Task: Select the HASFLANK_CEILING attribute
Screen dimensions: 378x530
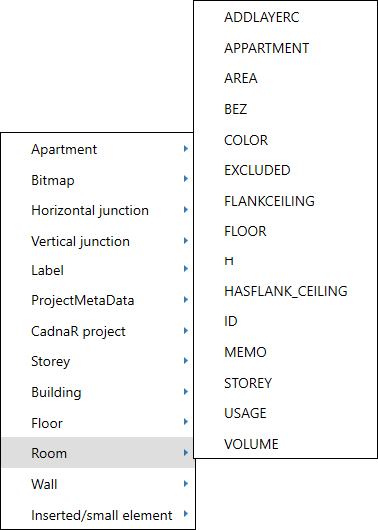Action: [285, 291]
